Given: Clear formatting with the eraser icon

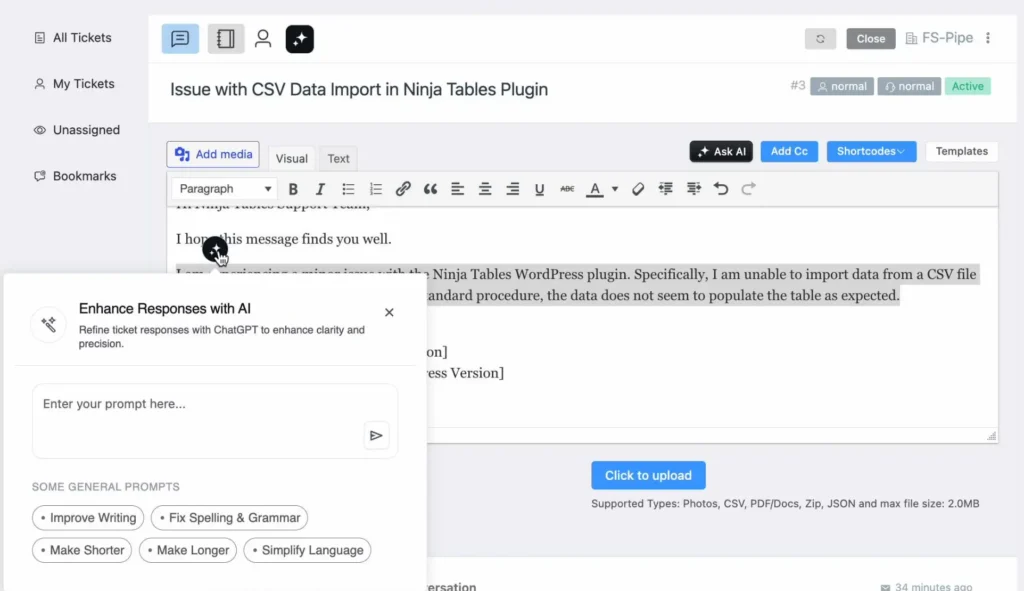Looking at the screenshot, I should [638, 189].
